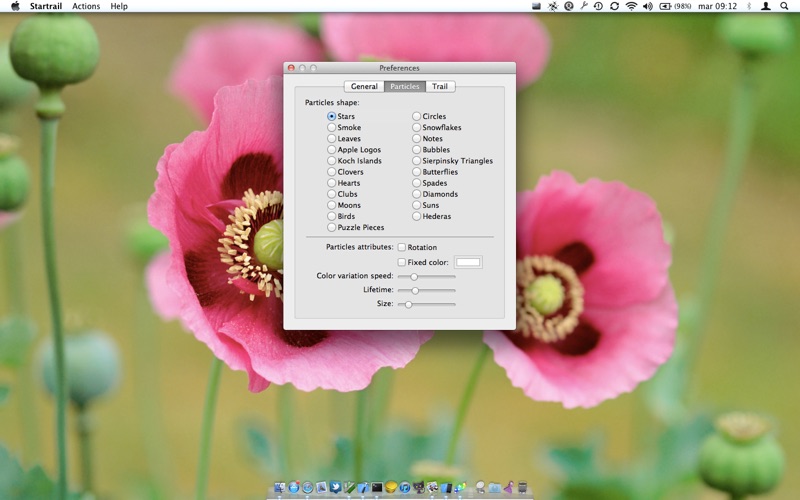The height and width of the screenshot is (500, 800).
Task: Toggle the Fixed color checkbox
Action: pos(402,262)
